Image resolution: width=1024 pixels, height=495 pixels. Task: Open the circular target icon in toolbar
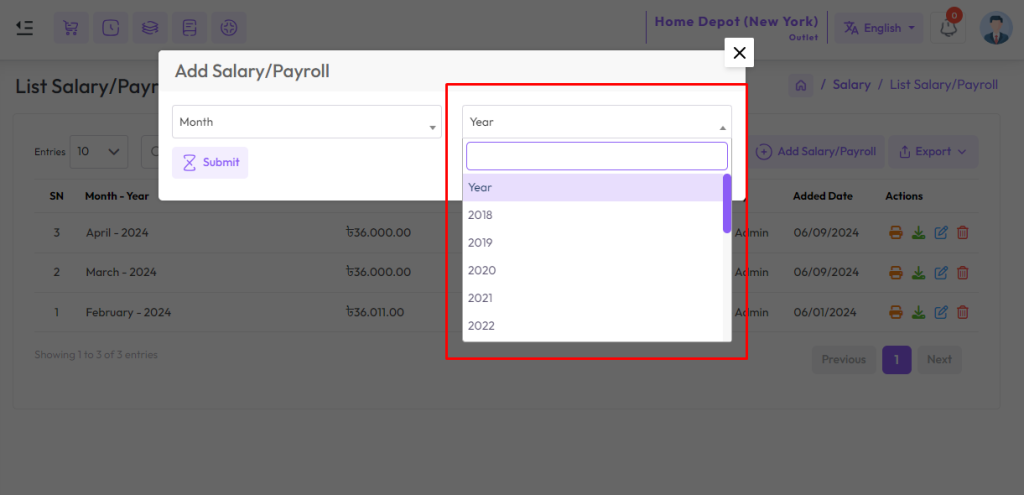[x=229, y=28]
